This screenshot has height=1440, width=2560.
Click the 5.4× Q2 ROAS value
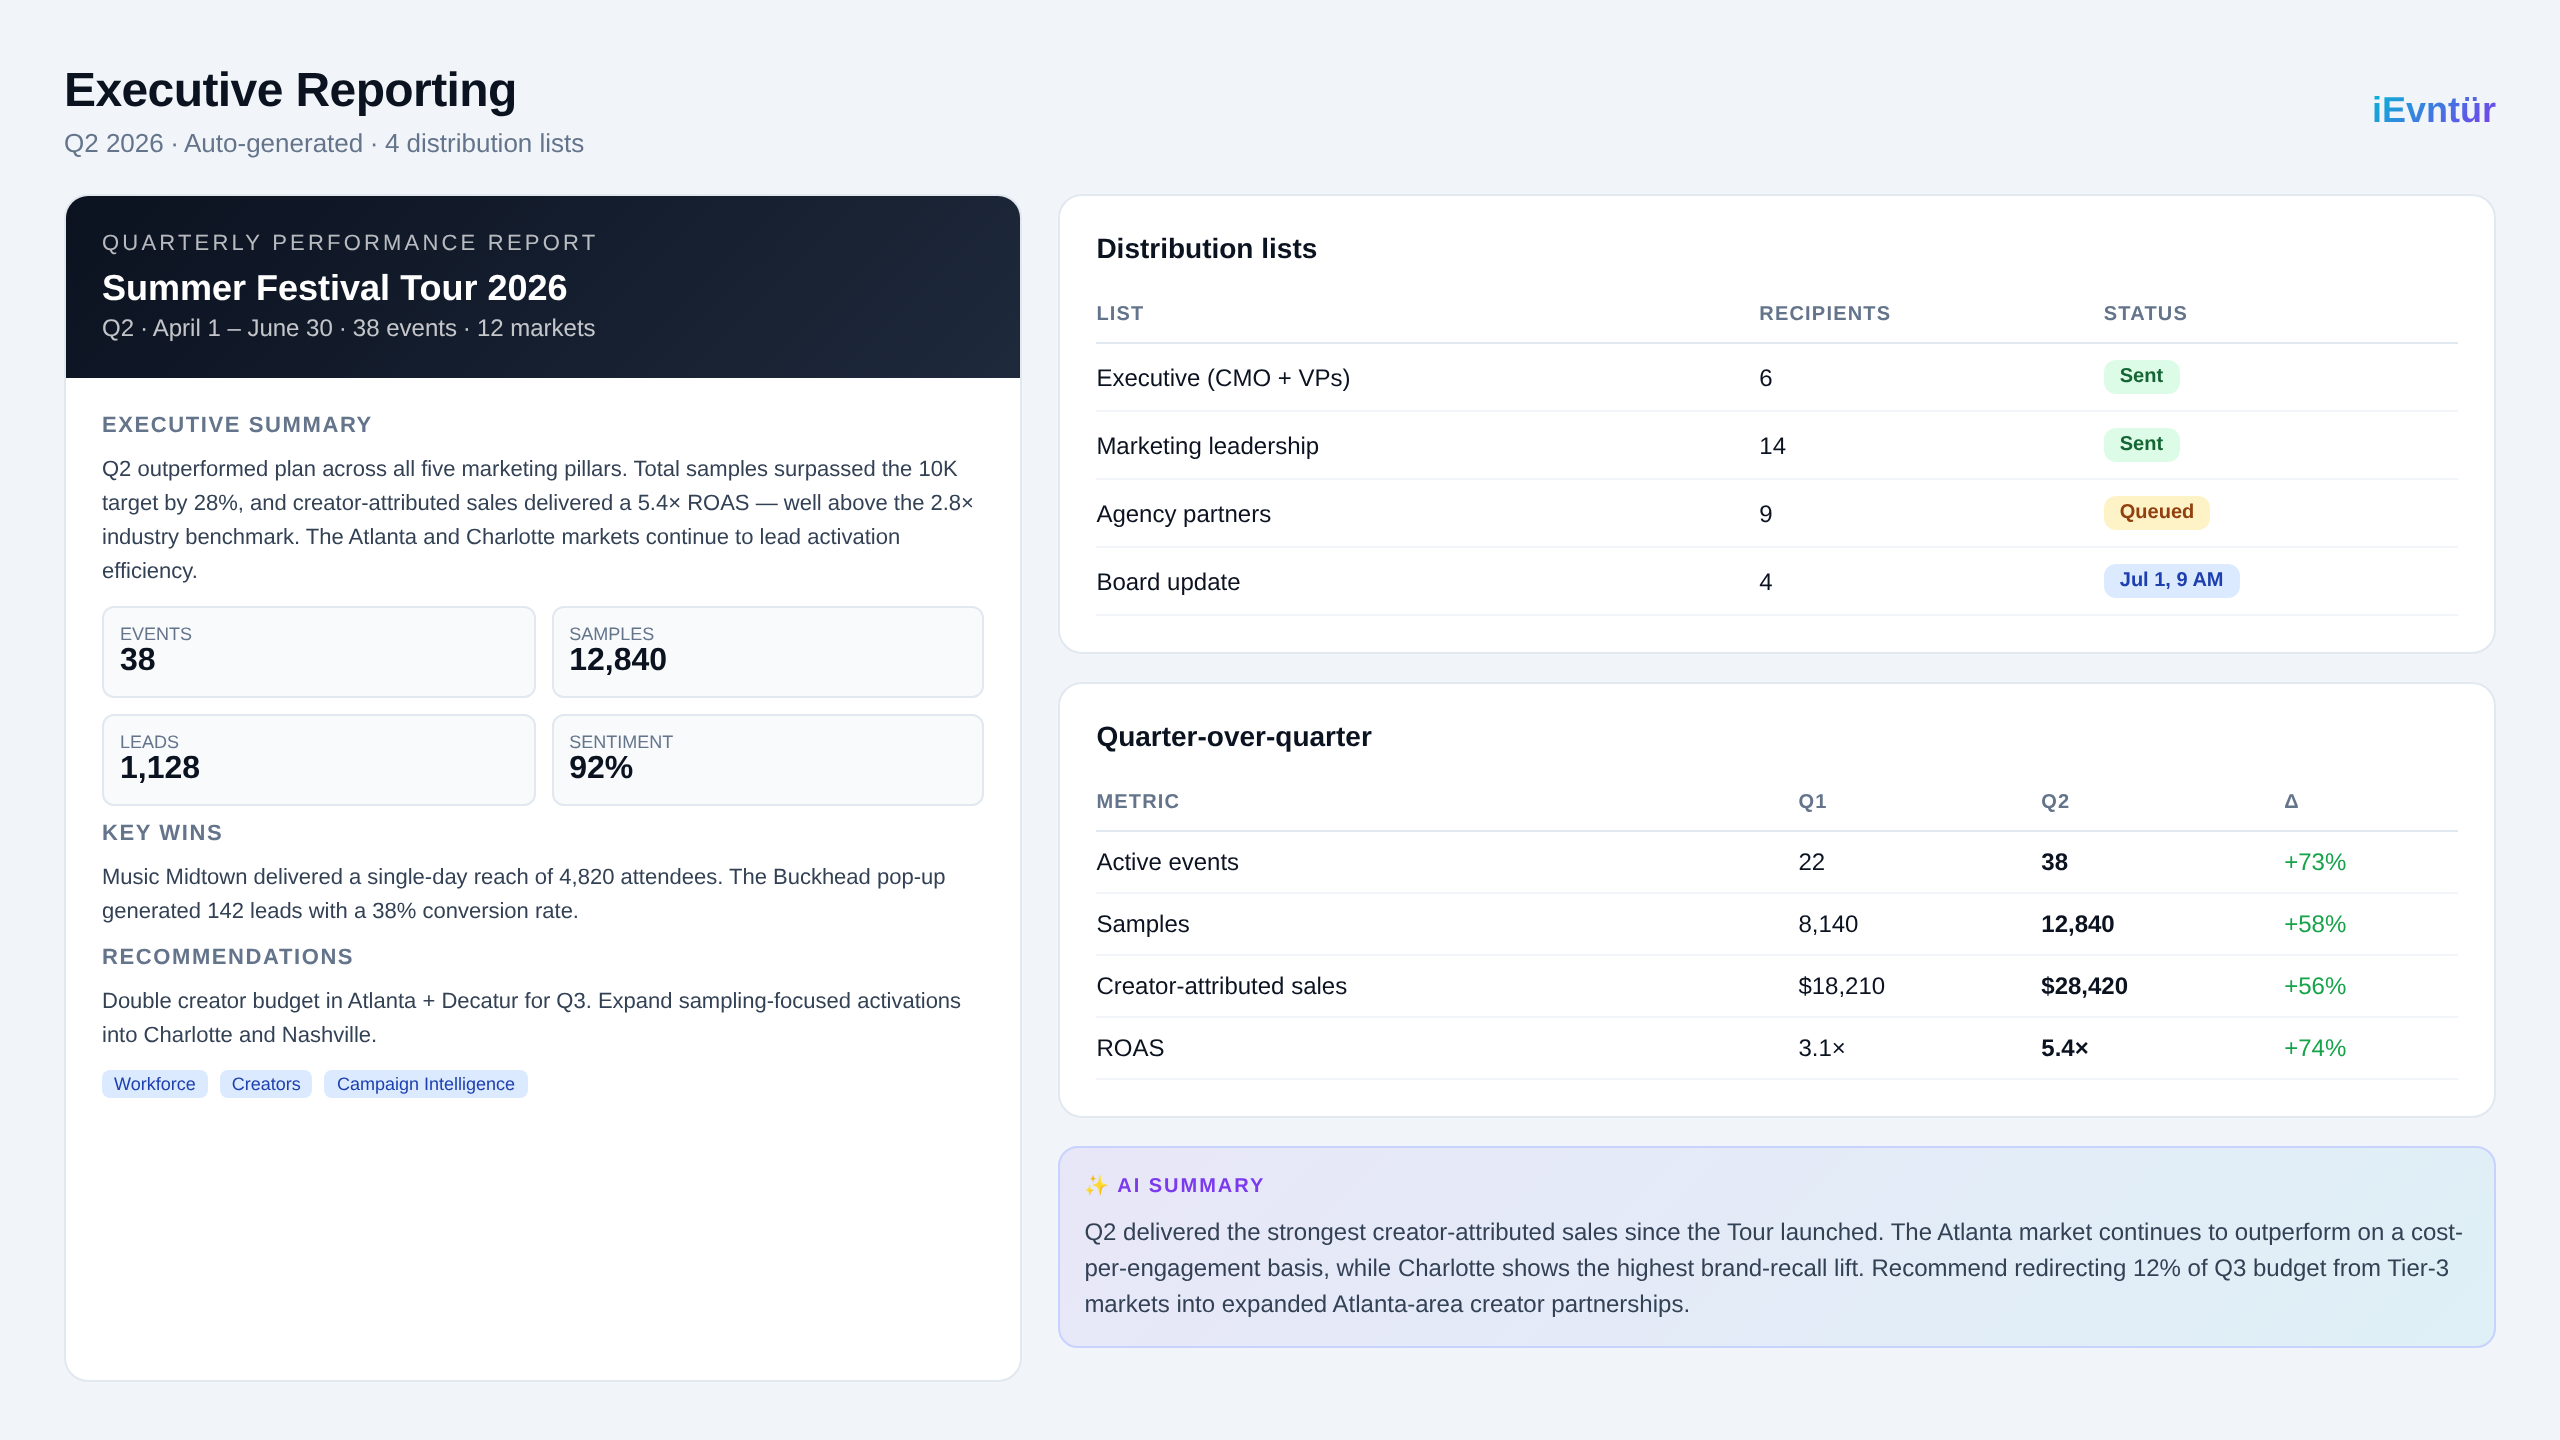tap(2065, 1048)
